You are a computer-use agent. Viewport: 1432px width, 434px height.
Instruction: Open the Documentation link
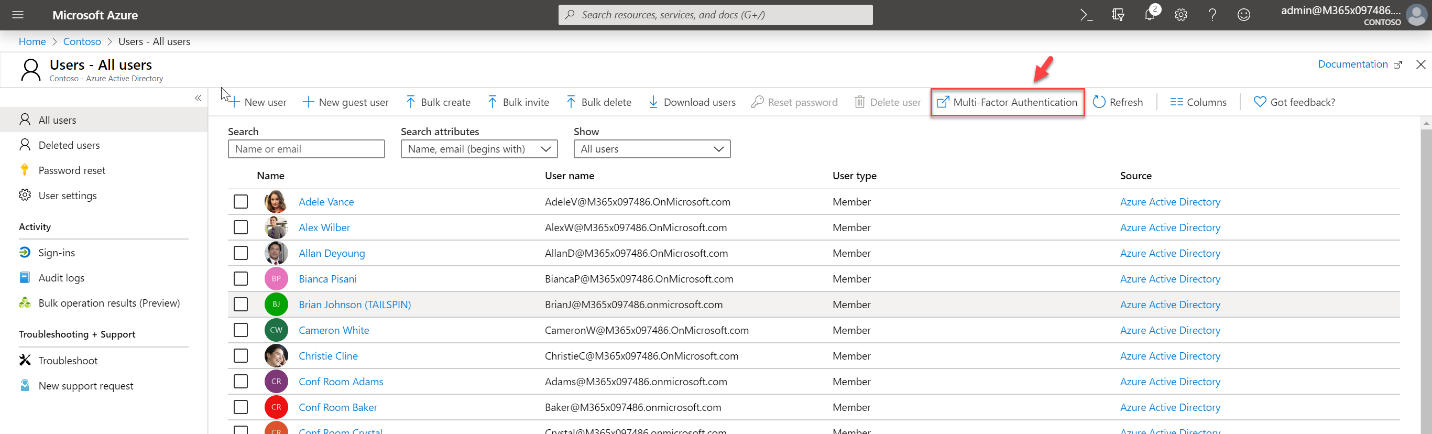tap(1360, 64)
